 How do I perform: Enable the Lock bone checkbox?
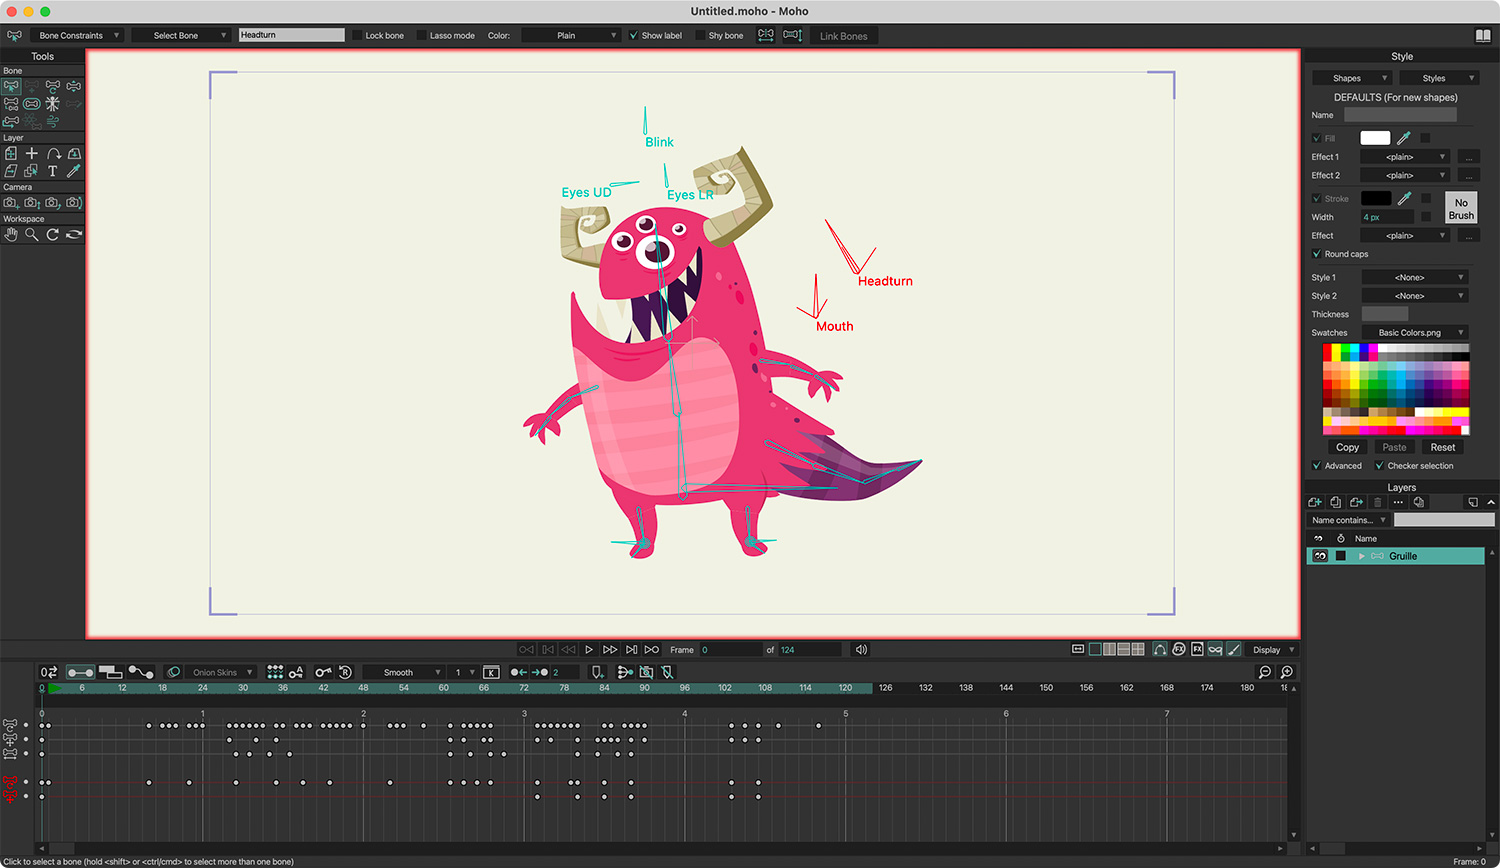click(357, 36)
